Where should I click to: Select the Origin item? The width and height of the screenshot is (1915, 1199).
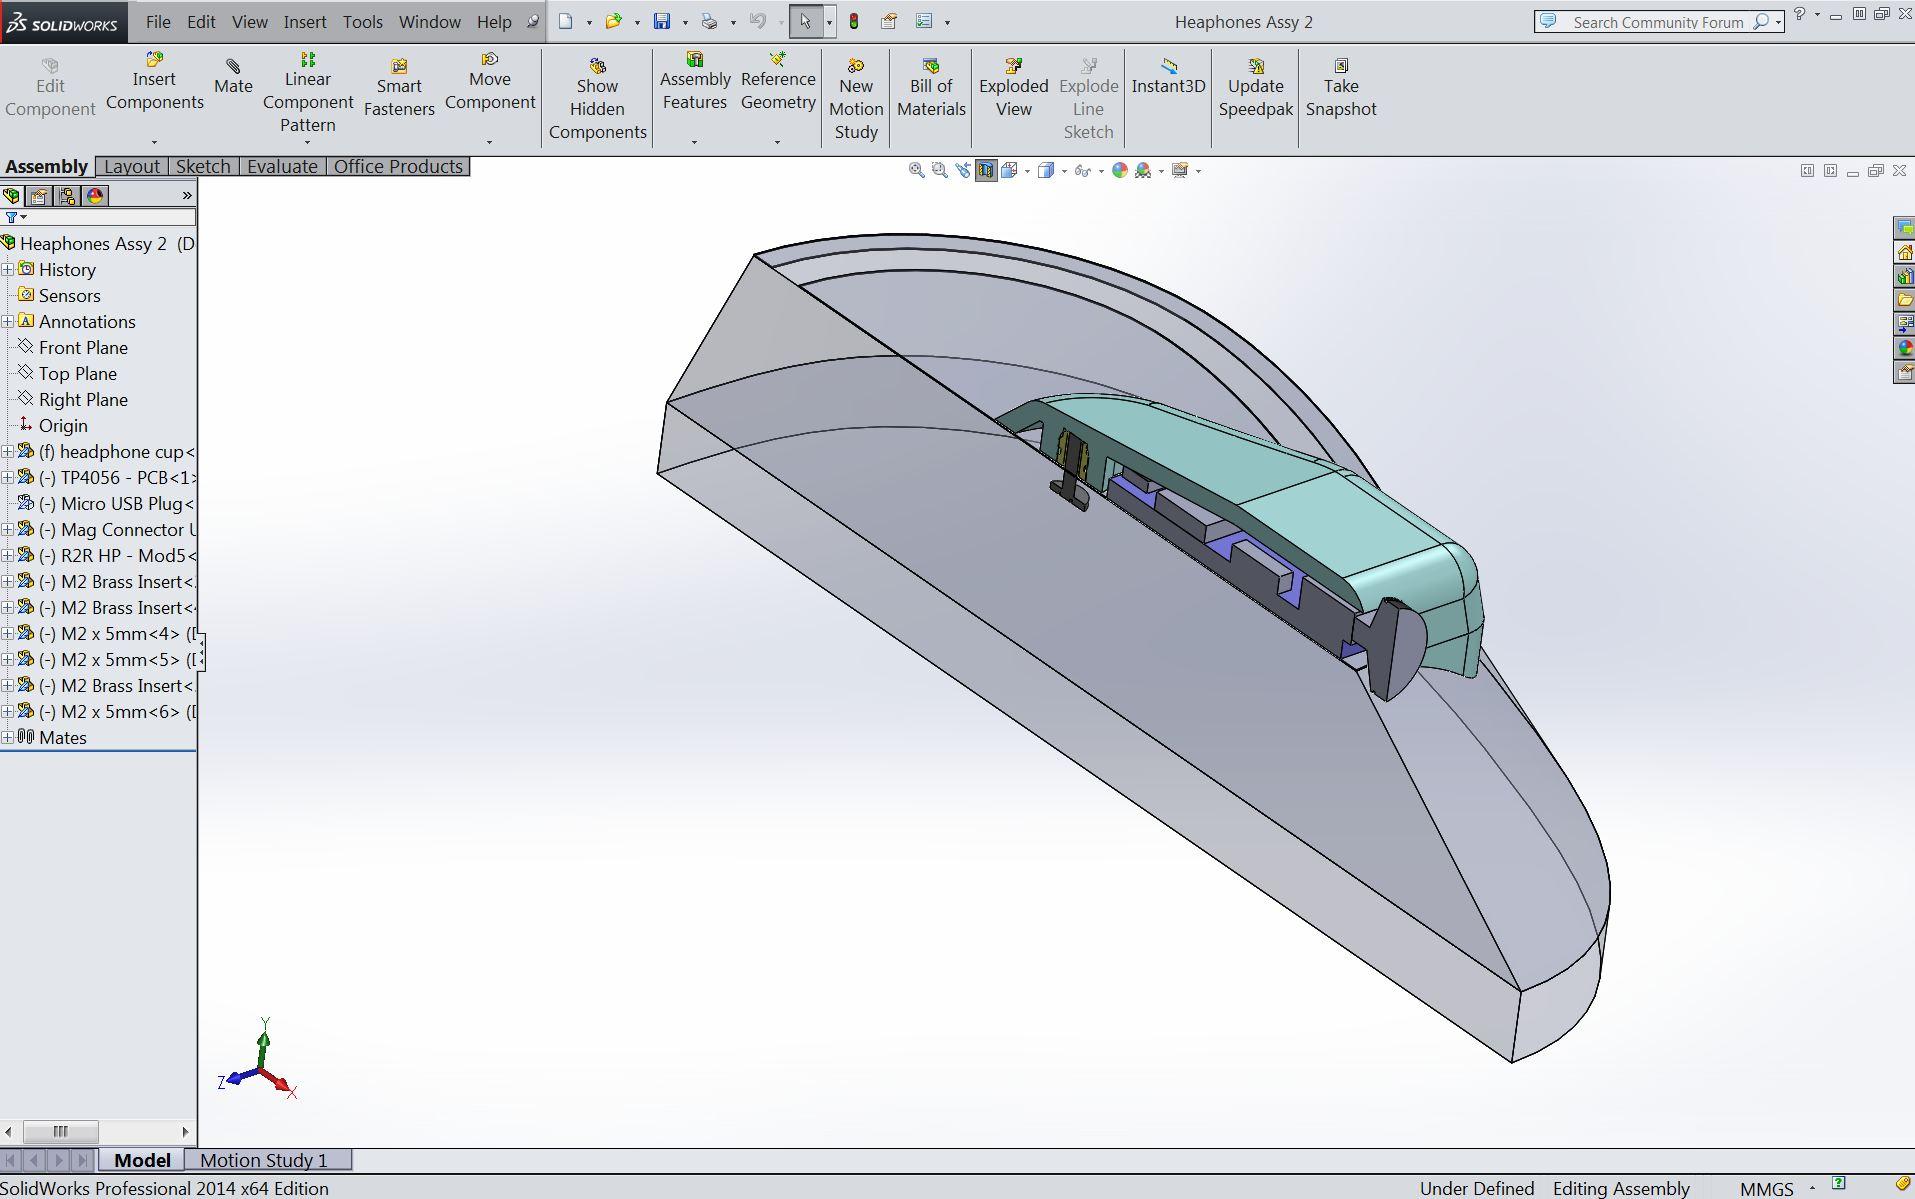(63, 425)
